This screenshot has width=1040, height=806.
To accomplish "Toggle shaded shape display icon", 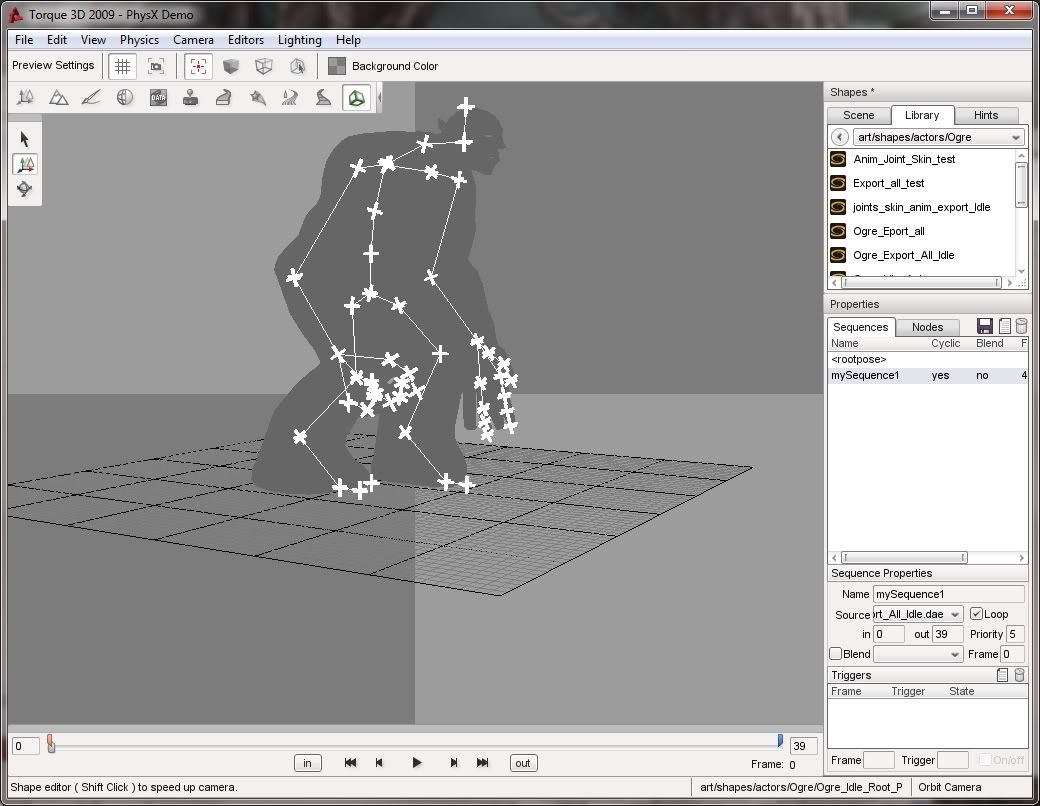I will pyautogui.click(x=231, y=66).
